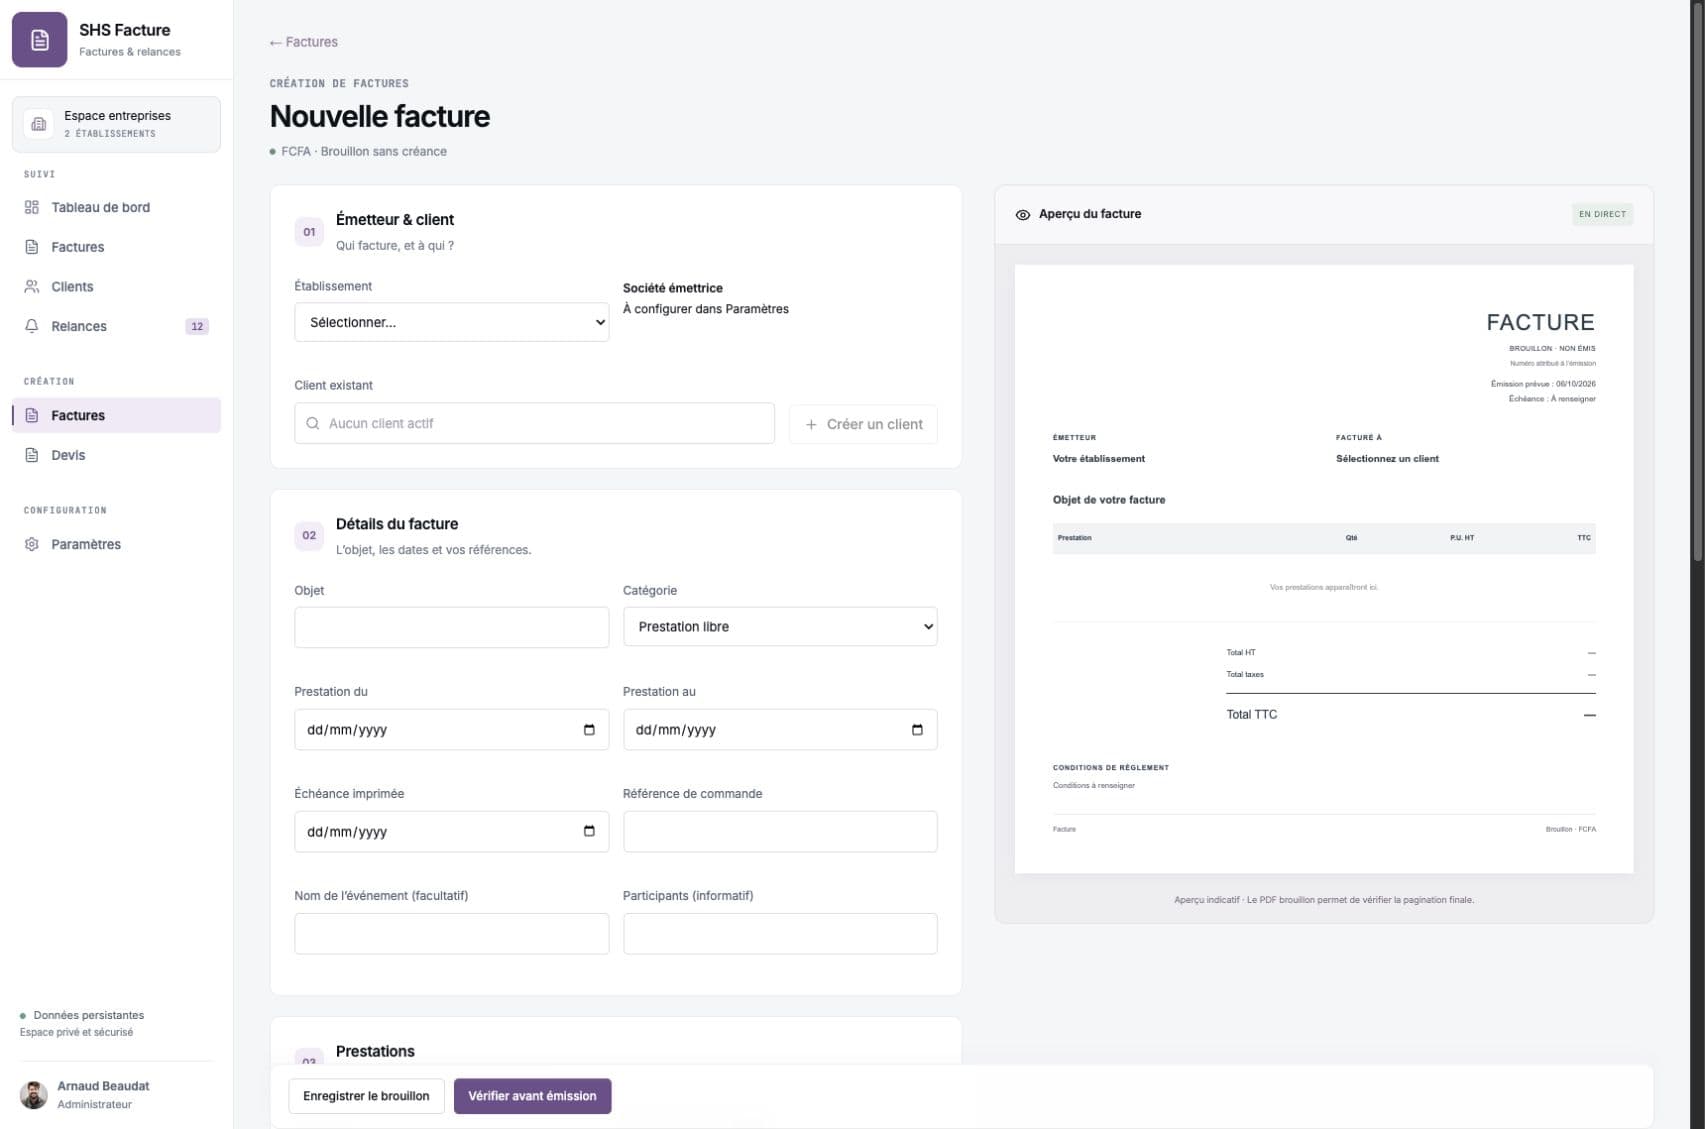Click the gear icon beside Paramètres
Screen dimensions: 1705x1129
[32, 544]
